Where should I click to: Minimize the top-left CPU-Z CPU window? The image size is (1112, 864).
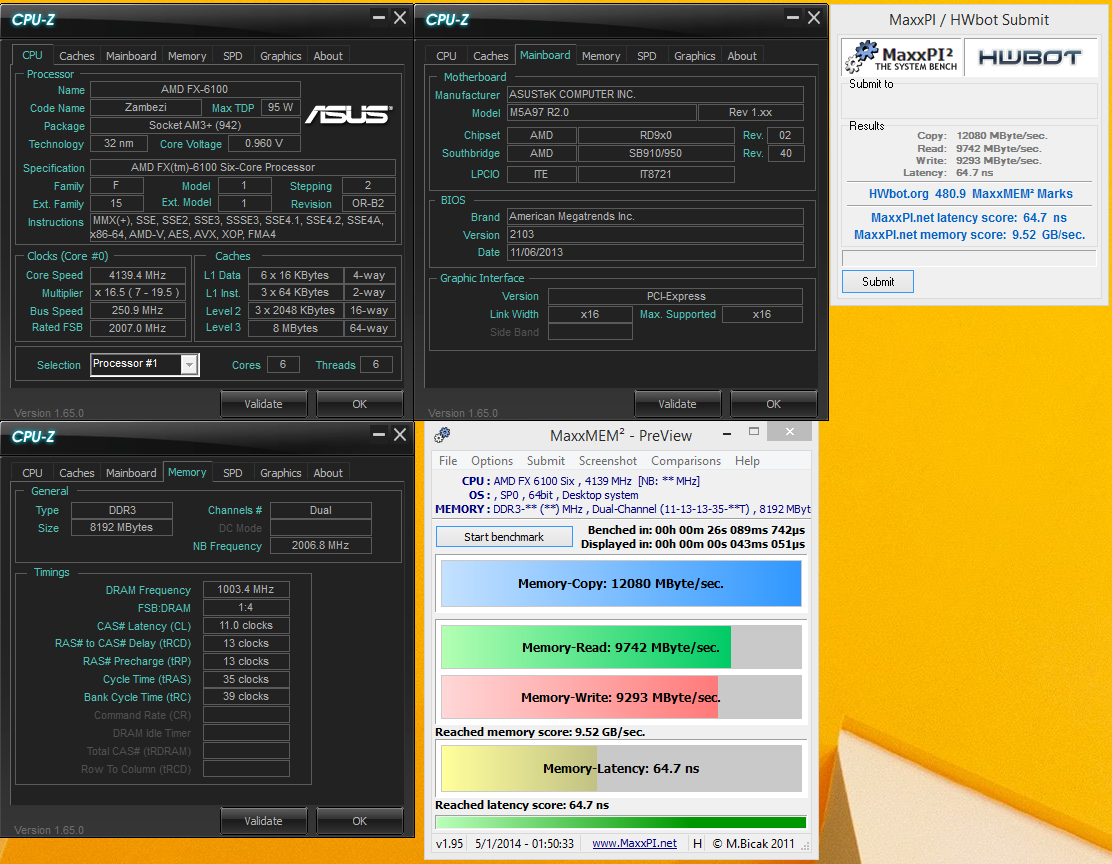point(379,18)
